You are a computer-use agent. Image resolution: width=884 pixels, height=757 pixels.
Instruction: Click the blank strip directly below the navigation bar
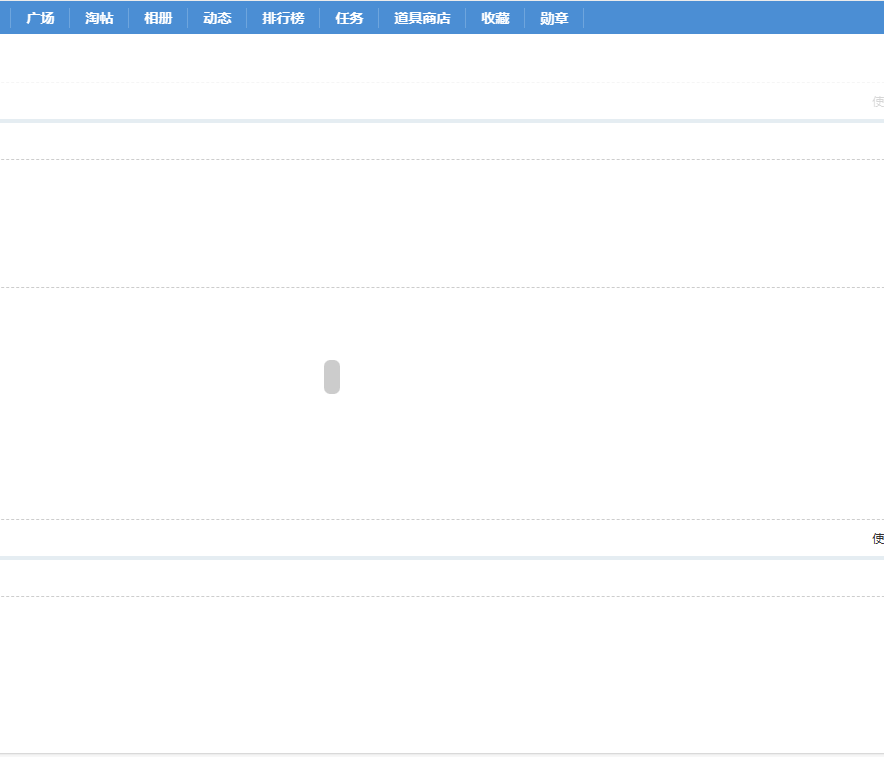click(x=440, y=58)
